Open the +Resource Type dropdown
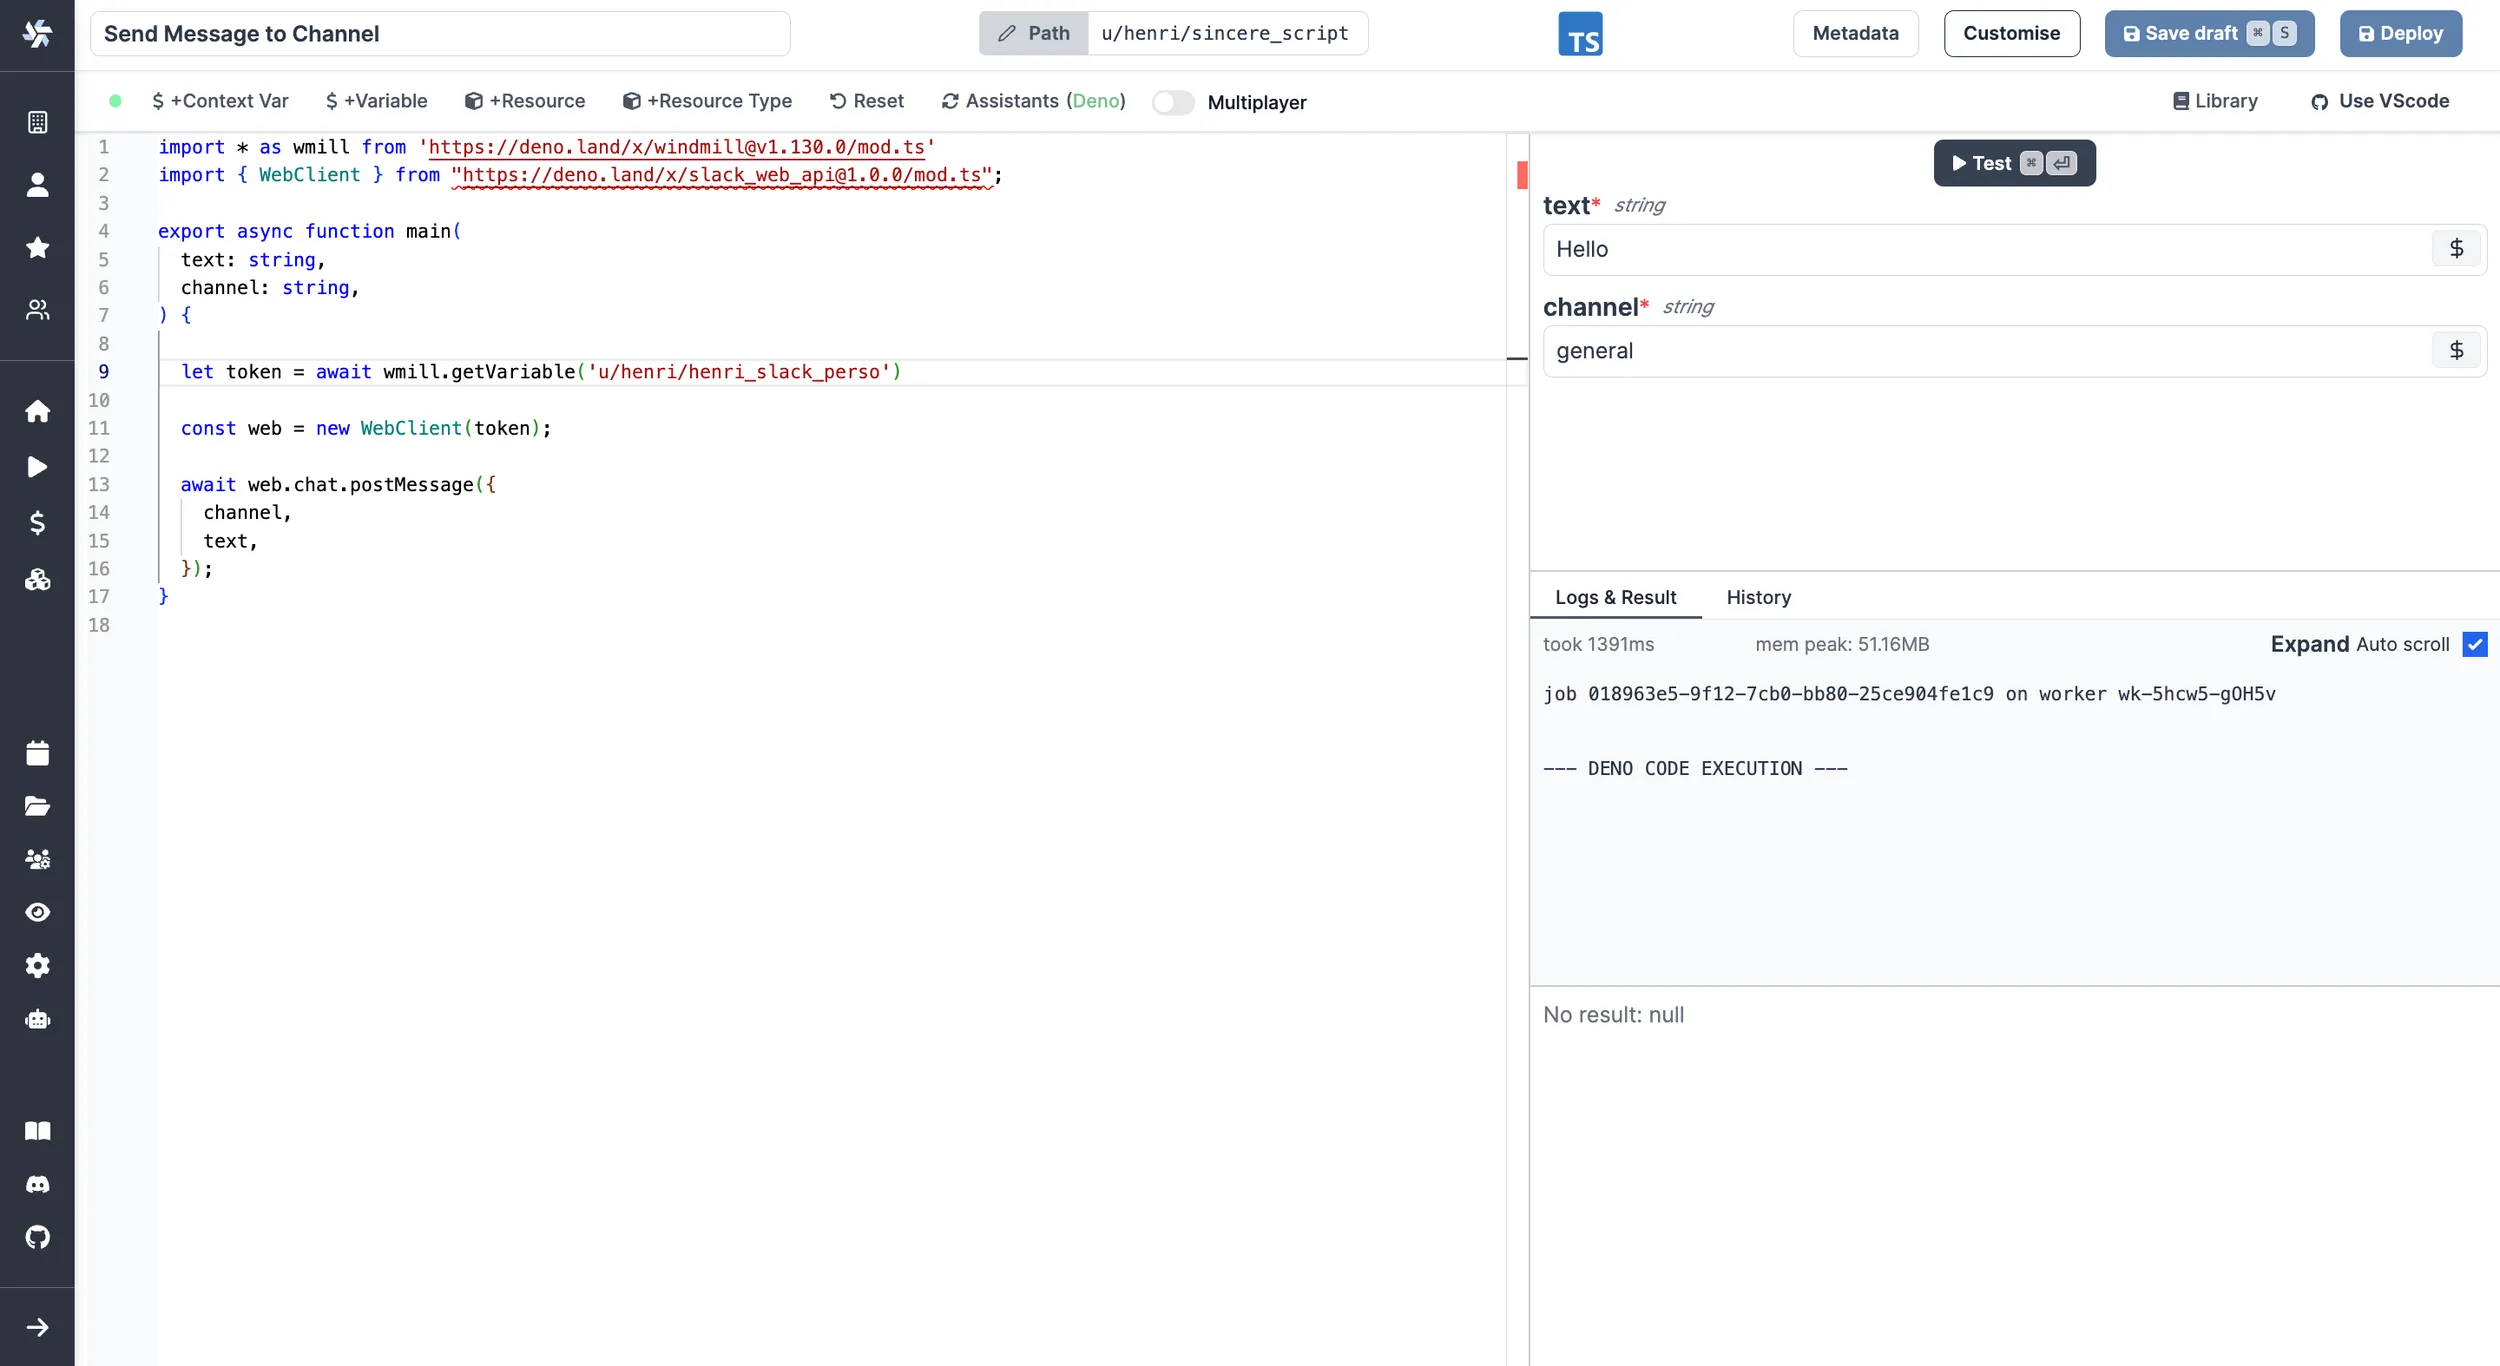The height and width of the screenshot is (1366, 2500). 709,101
